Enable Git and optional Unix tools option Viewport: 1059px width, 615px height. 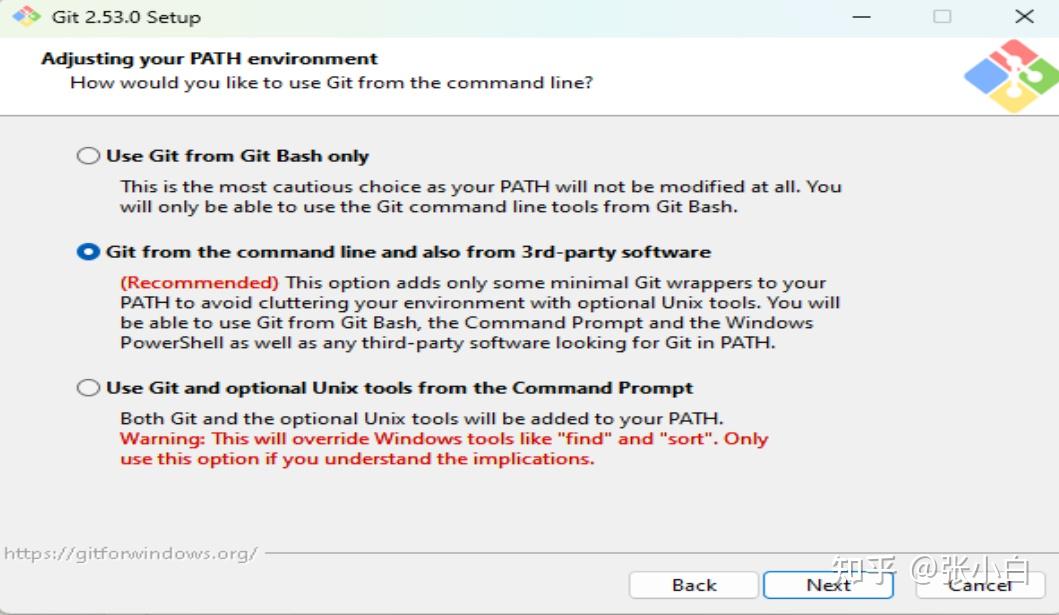coord(89,388)
